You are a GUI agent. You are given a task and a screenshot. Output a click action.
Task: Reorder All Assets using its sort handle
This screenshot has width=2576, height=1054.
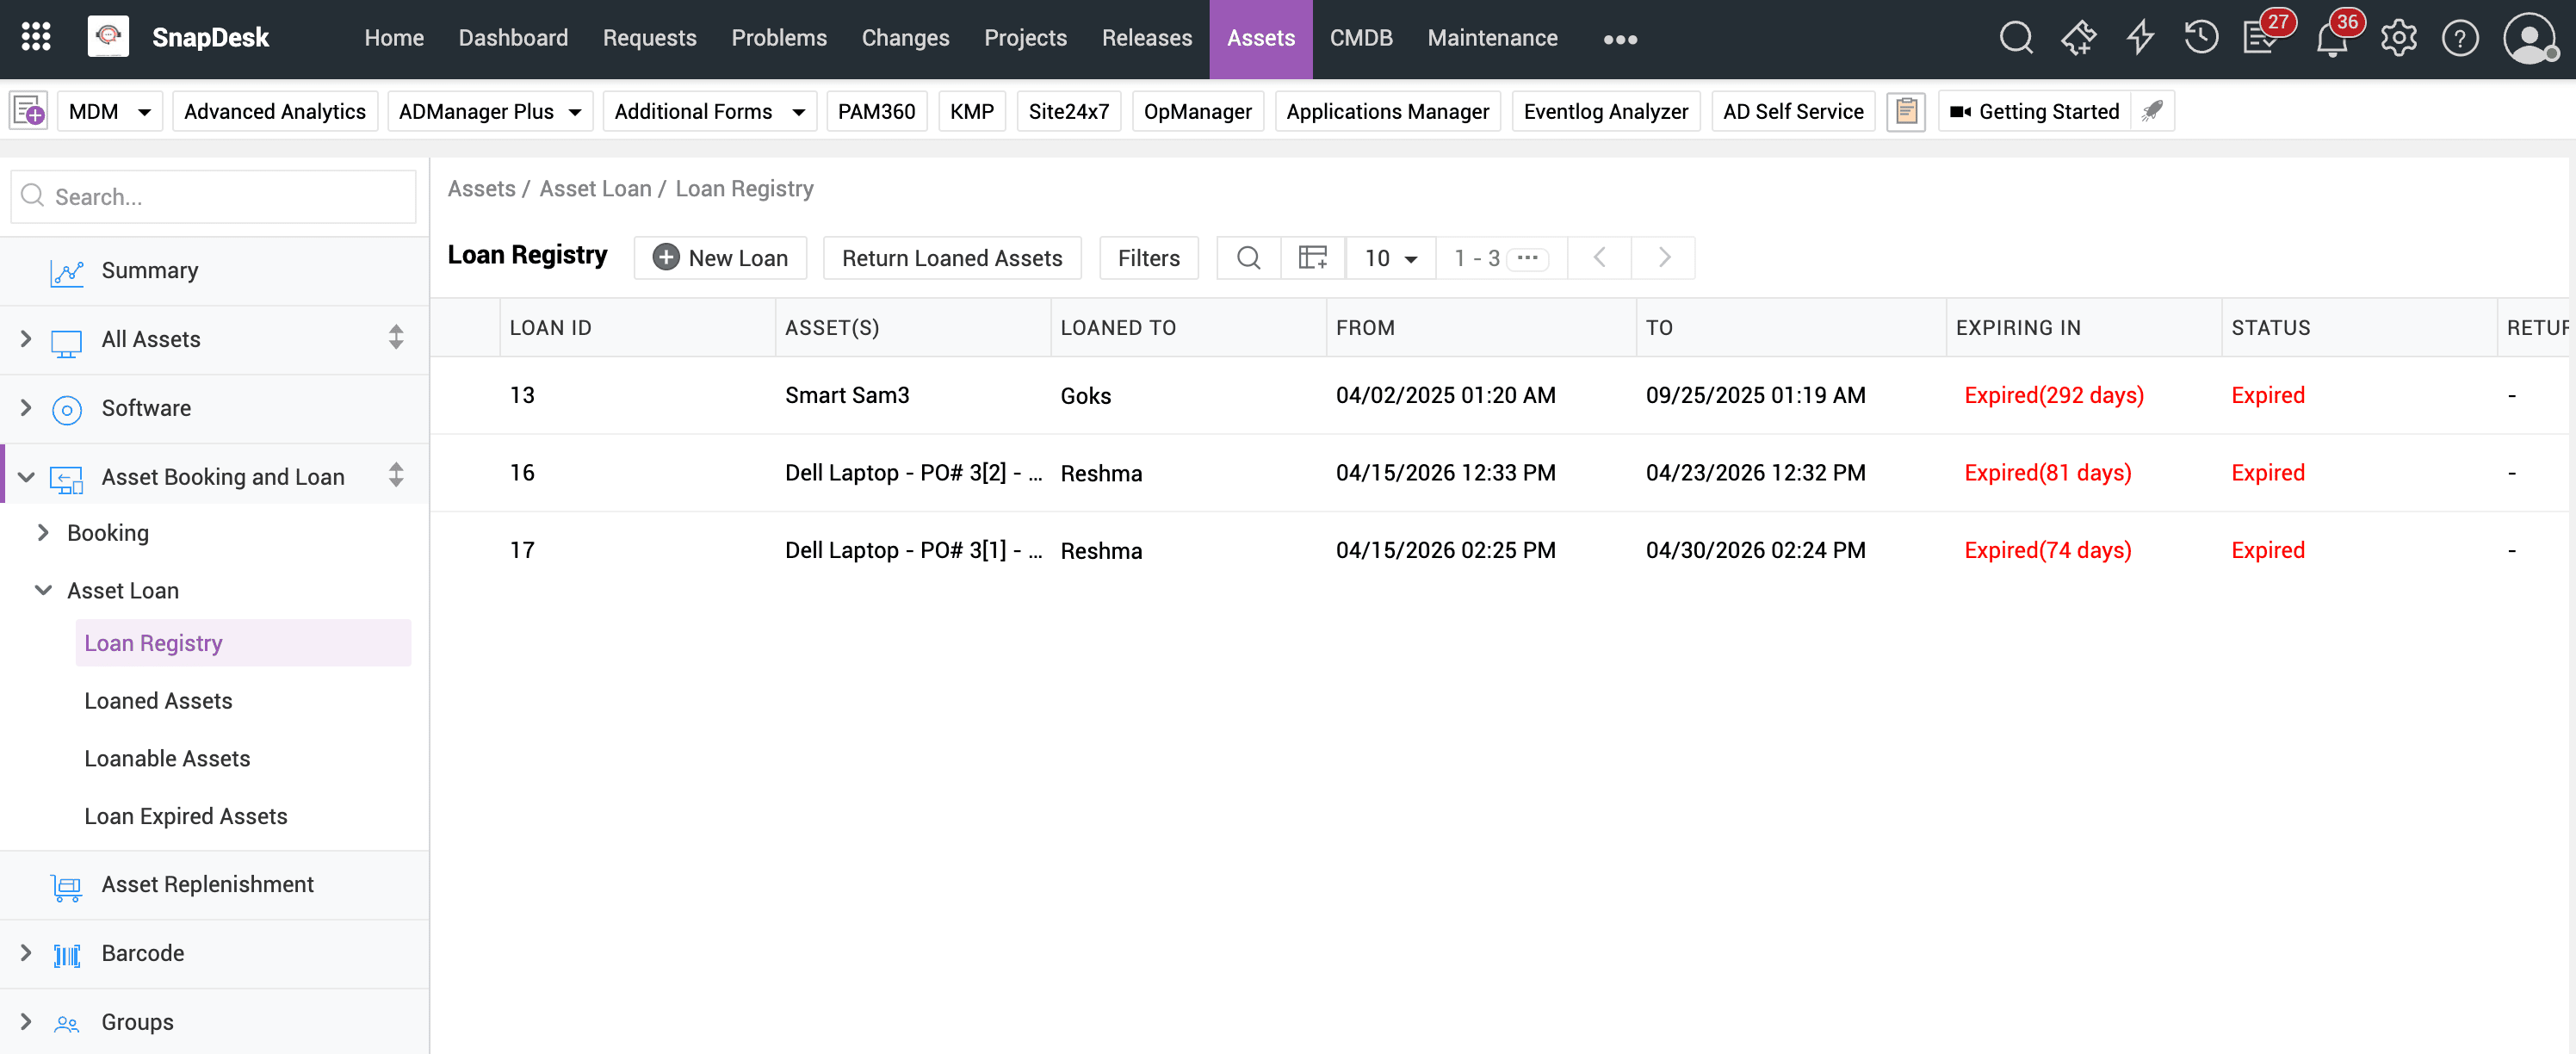[x=396, y=337]
